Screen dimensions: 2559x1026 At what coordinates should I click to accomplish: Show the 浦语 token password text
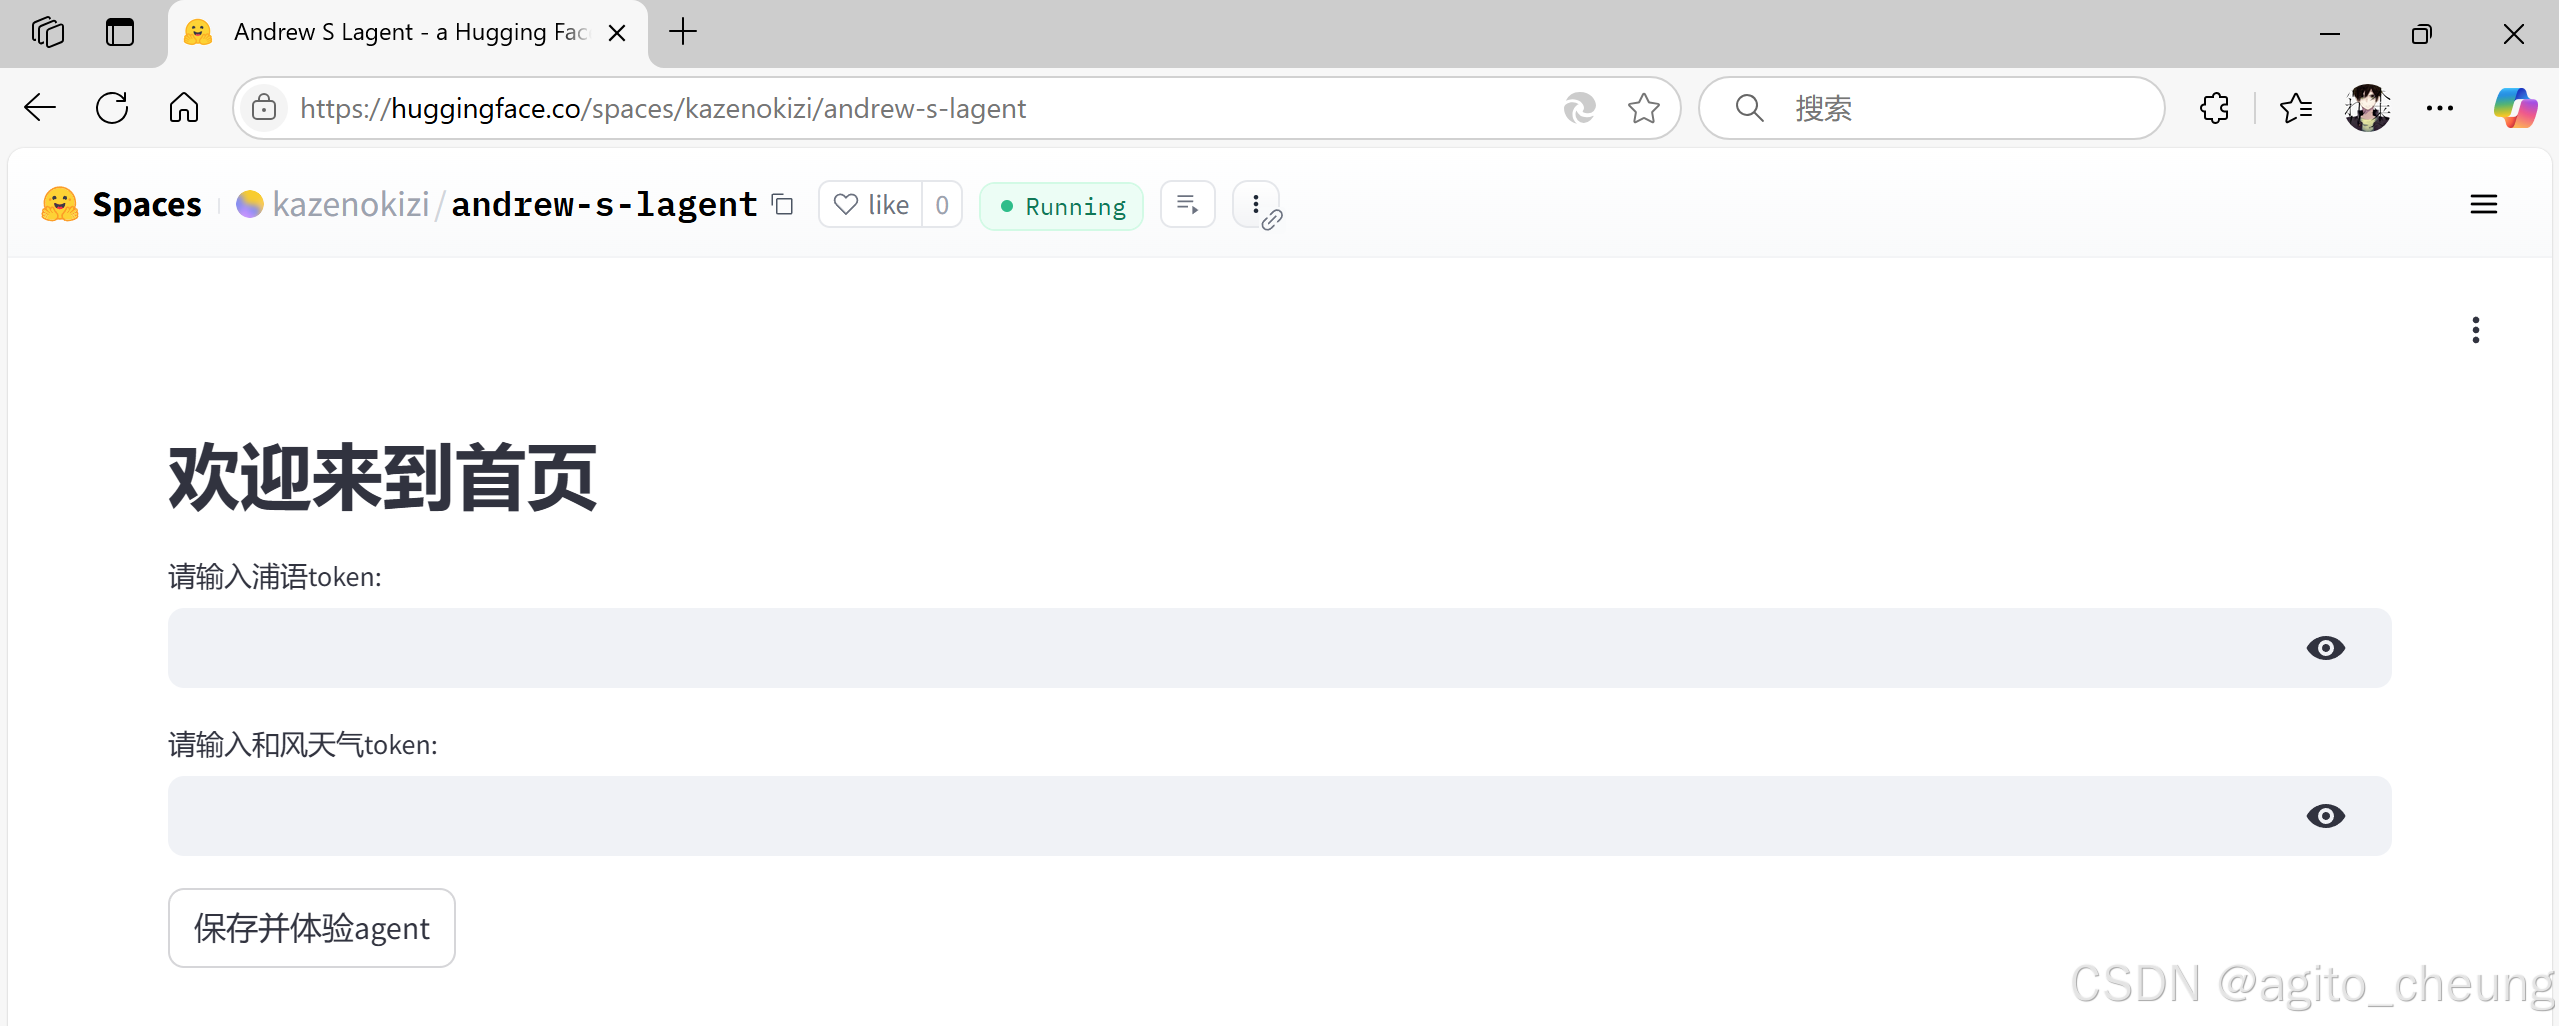click(x=2326, y=648)
